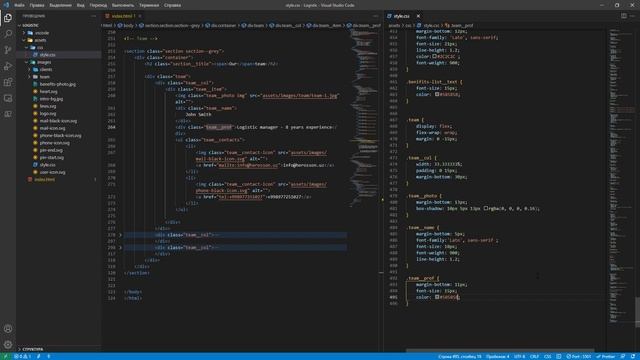
Task: Open logo.svg in explorer
Action: (x=58, y=113)
